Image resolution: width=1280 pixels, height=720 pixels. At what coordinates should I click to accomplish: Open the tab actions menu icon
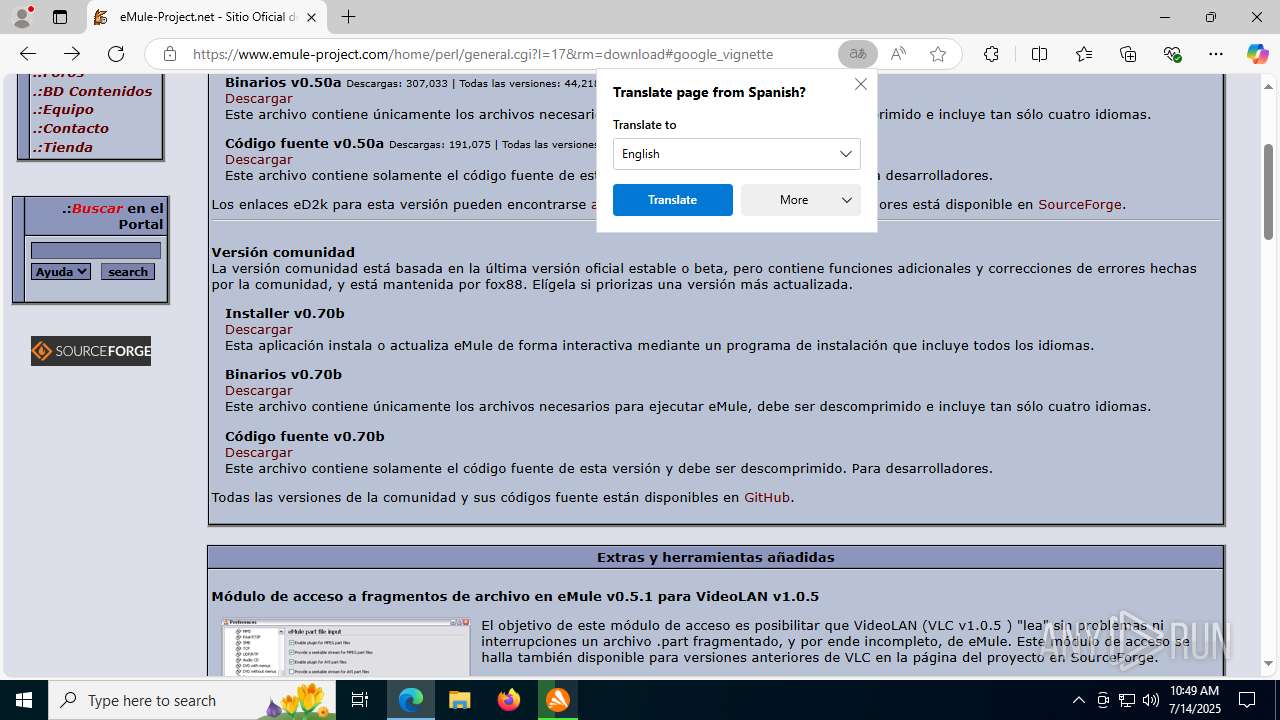(60, 17)
